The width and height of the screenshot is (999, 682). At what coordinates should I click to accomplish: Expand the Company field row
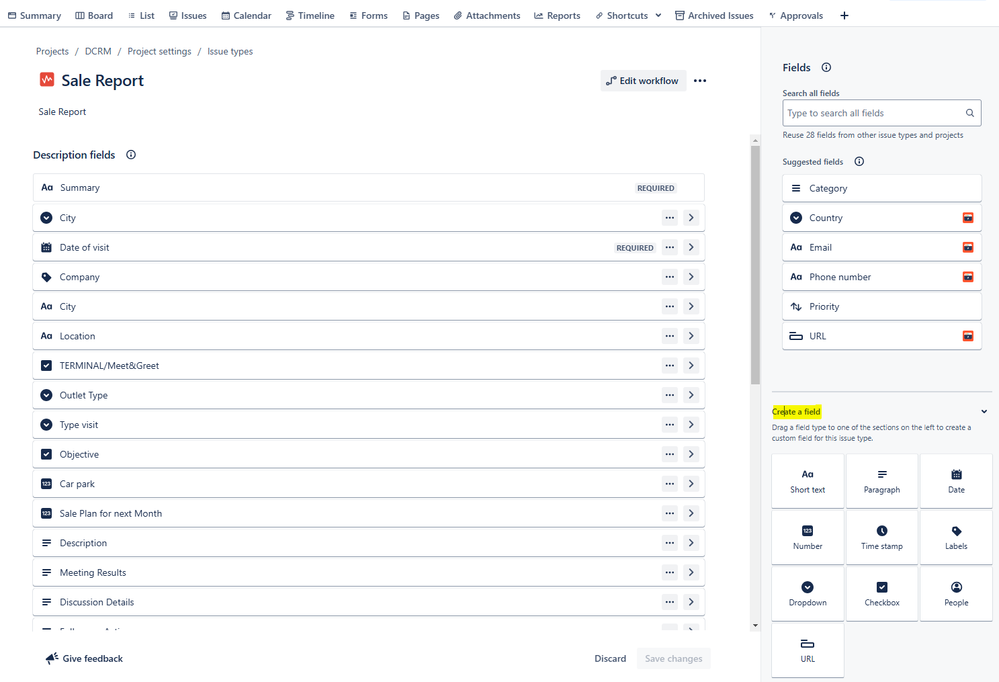[691, 277]
